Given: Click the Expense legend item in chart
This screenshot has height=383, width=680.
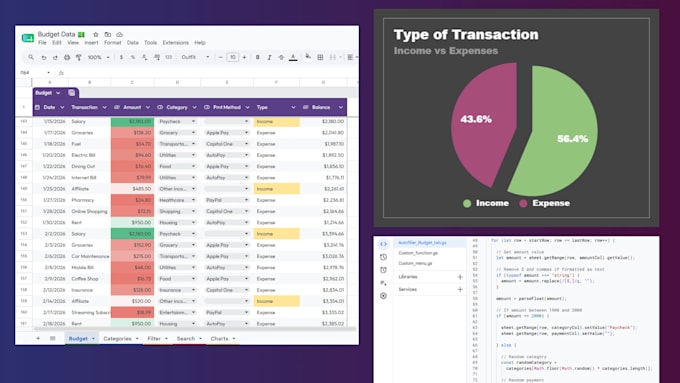Looking at the screenshot, I should pyautogui.click(x=545, y=203).
